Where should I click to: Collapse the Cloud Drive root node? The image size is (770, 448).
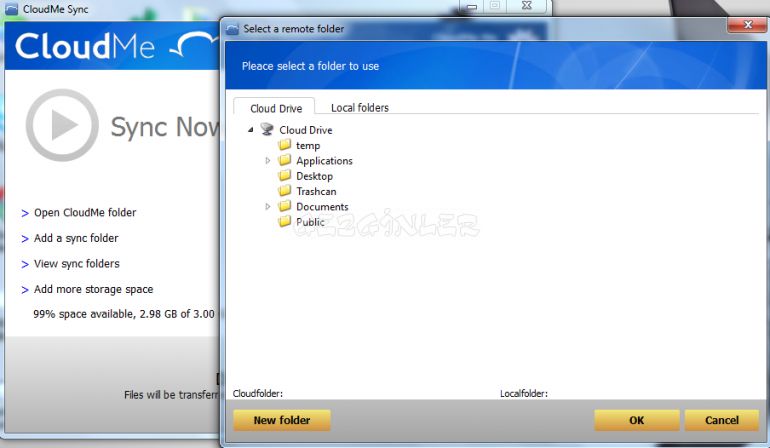pyautogui.click(x=250, y=130)
